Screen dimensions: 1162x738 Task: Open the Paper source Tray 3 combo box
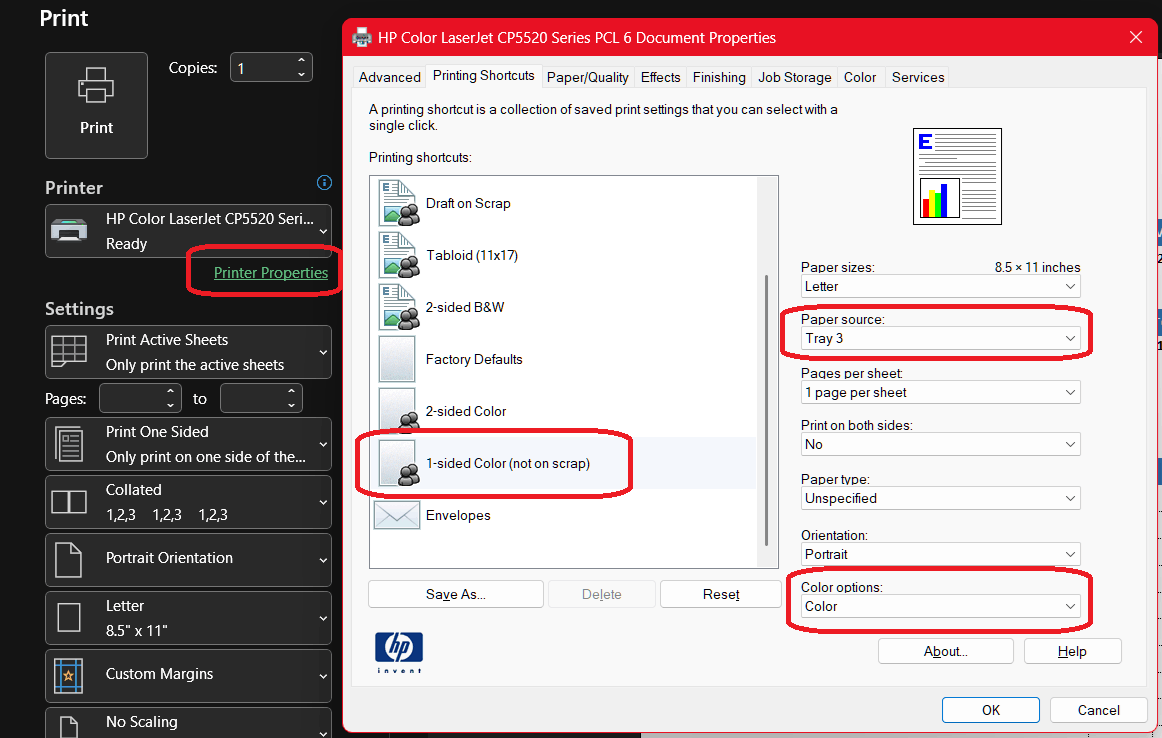(x=940, y=338)
